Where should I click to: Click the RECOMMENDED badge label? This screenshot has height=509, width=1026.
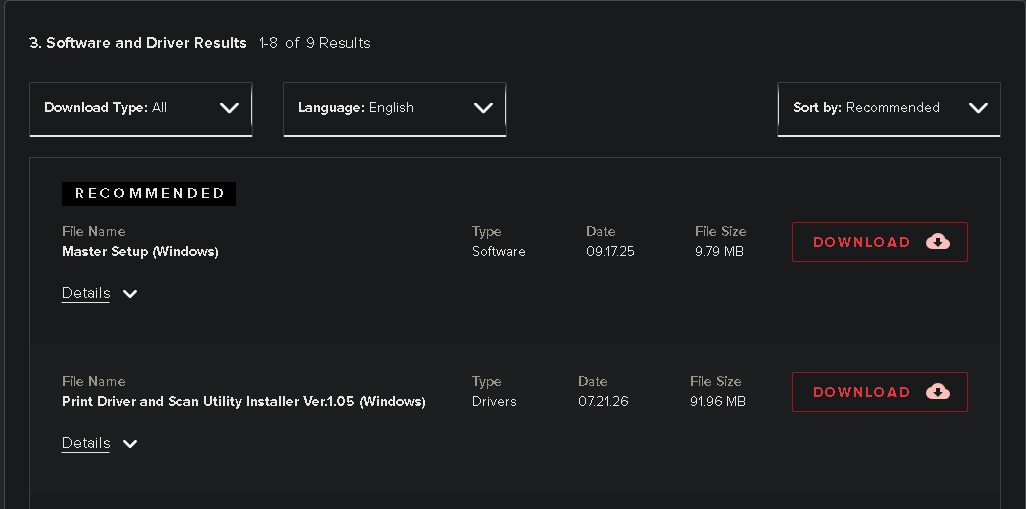149,194
